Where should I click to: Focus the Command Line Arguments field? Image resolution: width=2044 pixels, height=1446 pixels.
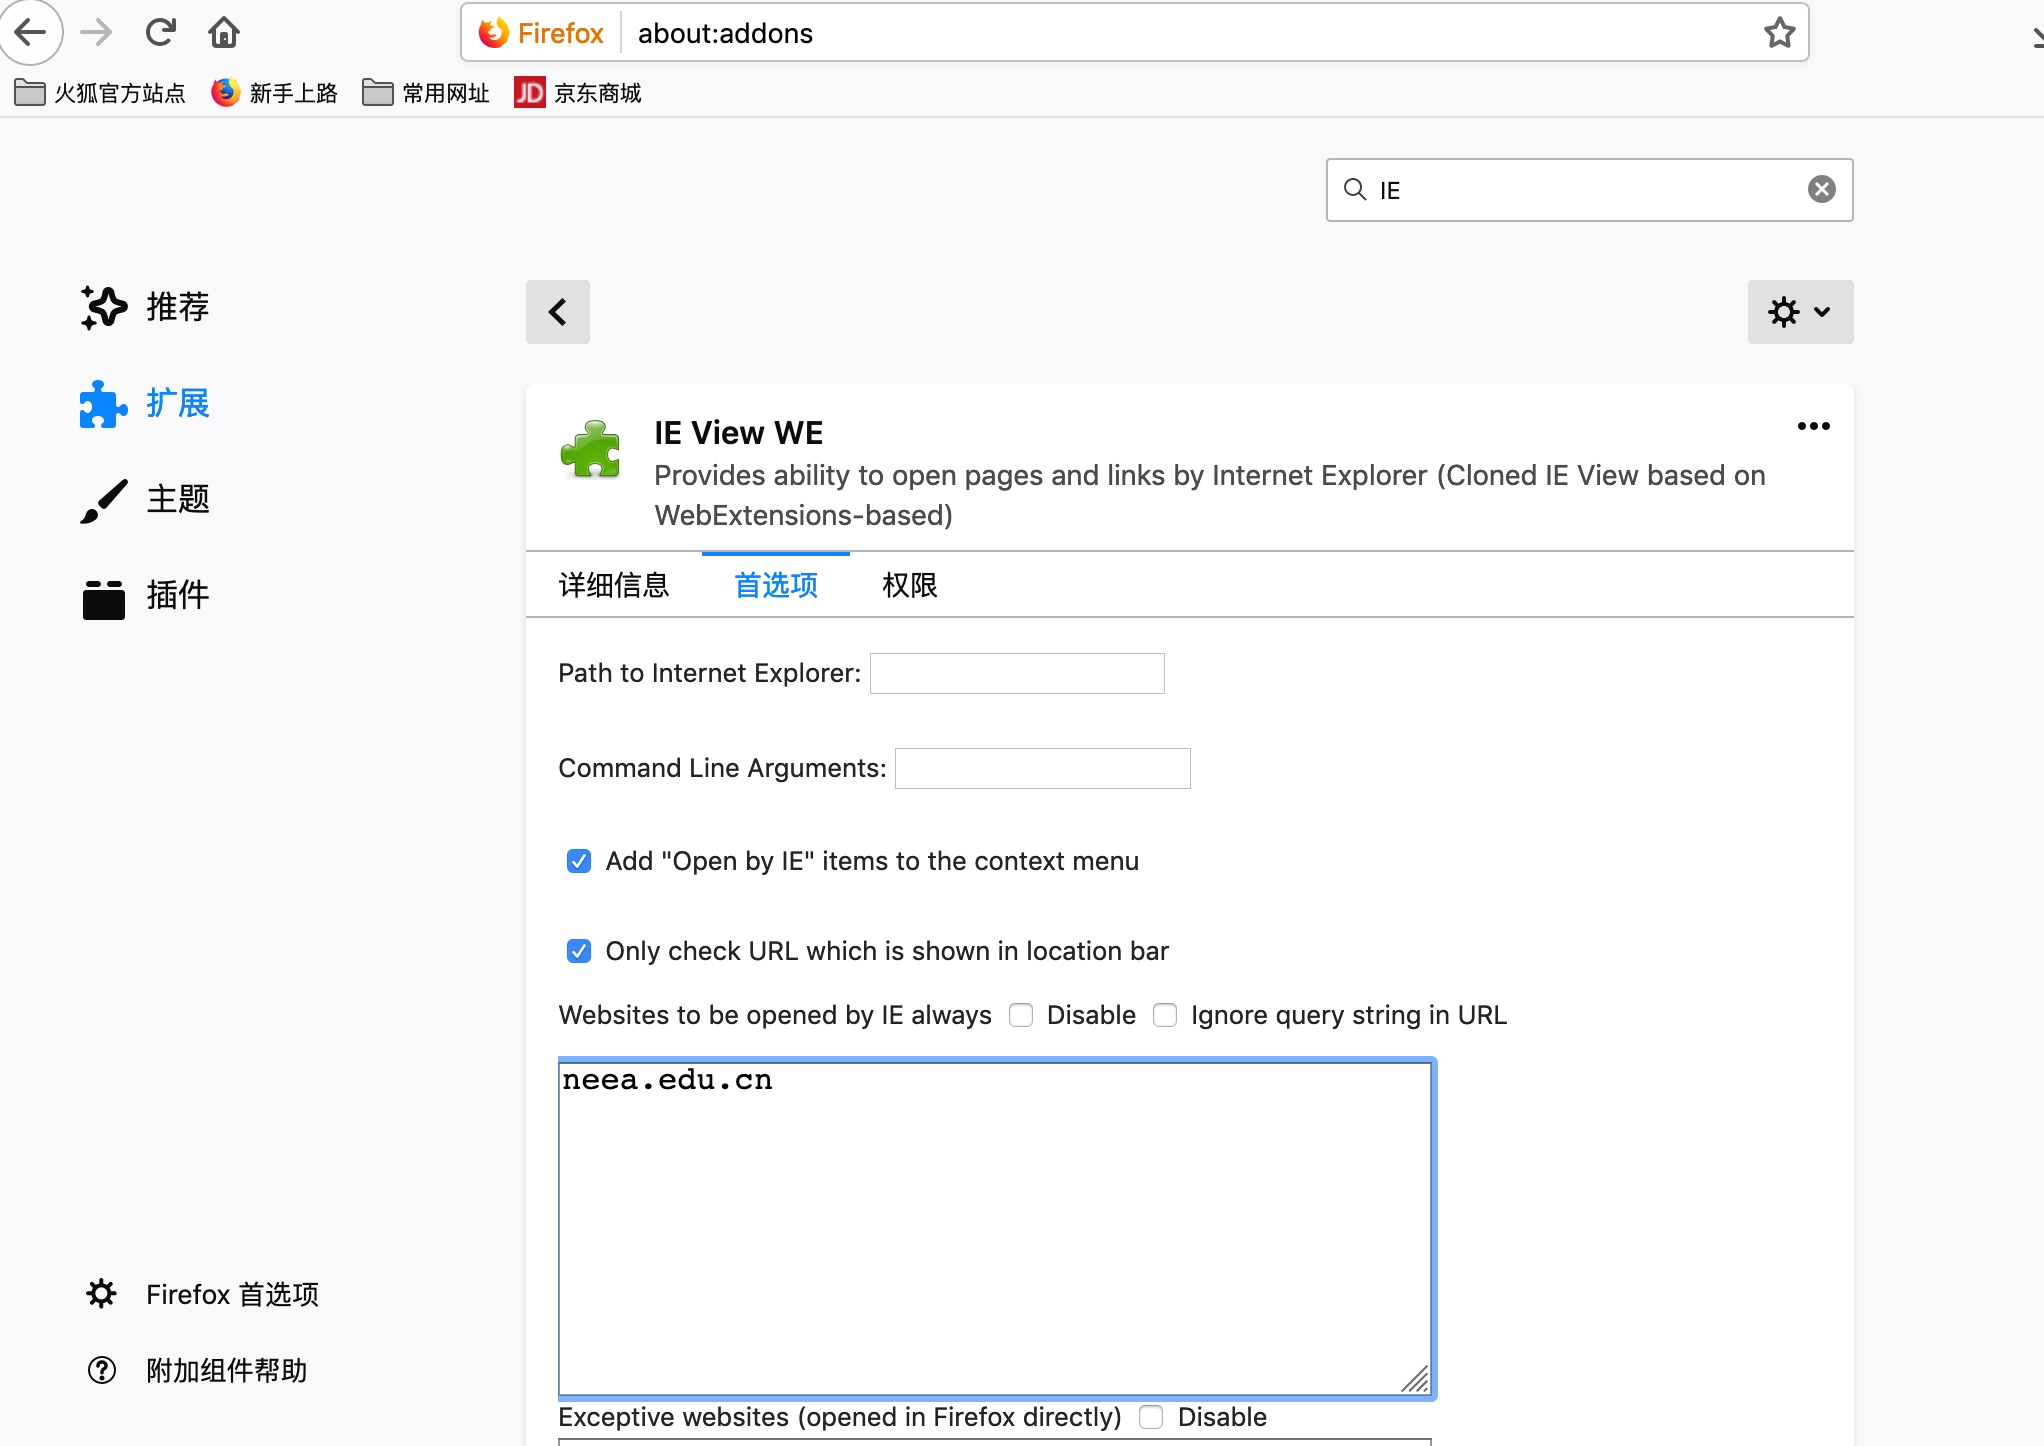1043,768
